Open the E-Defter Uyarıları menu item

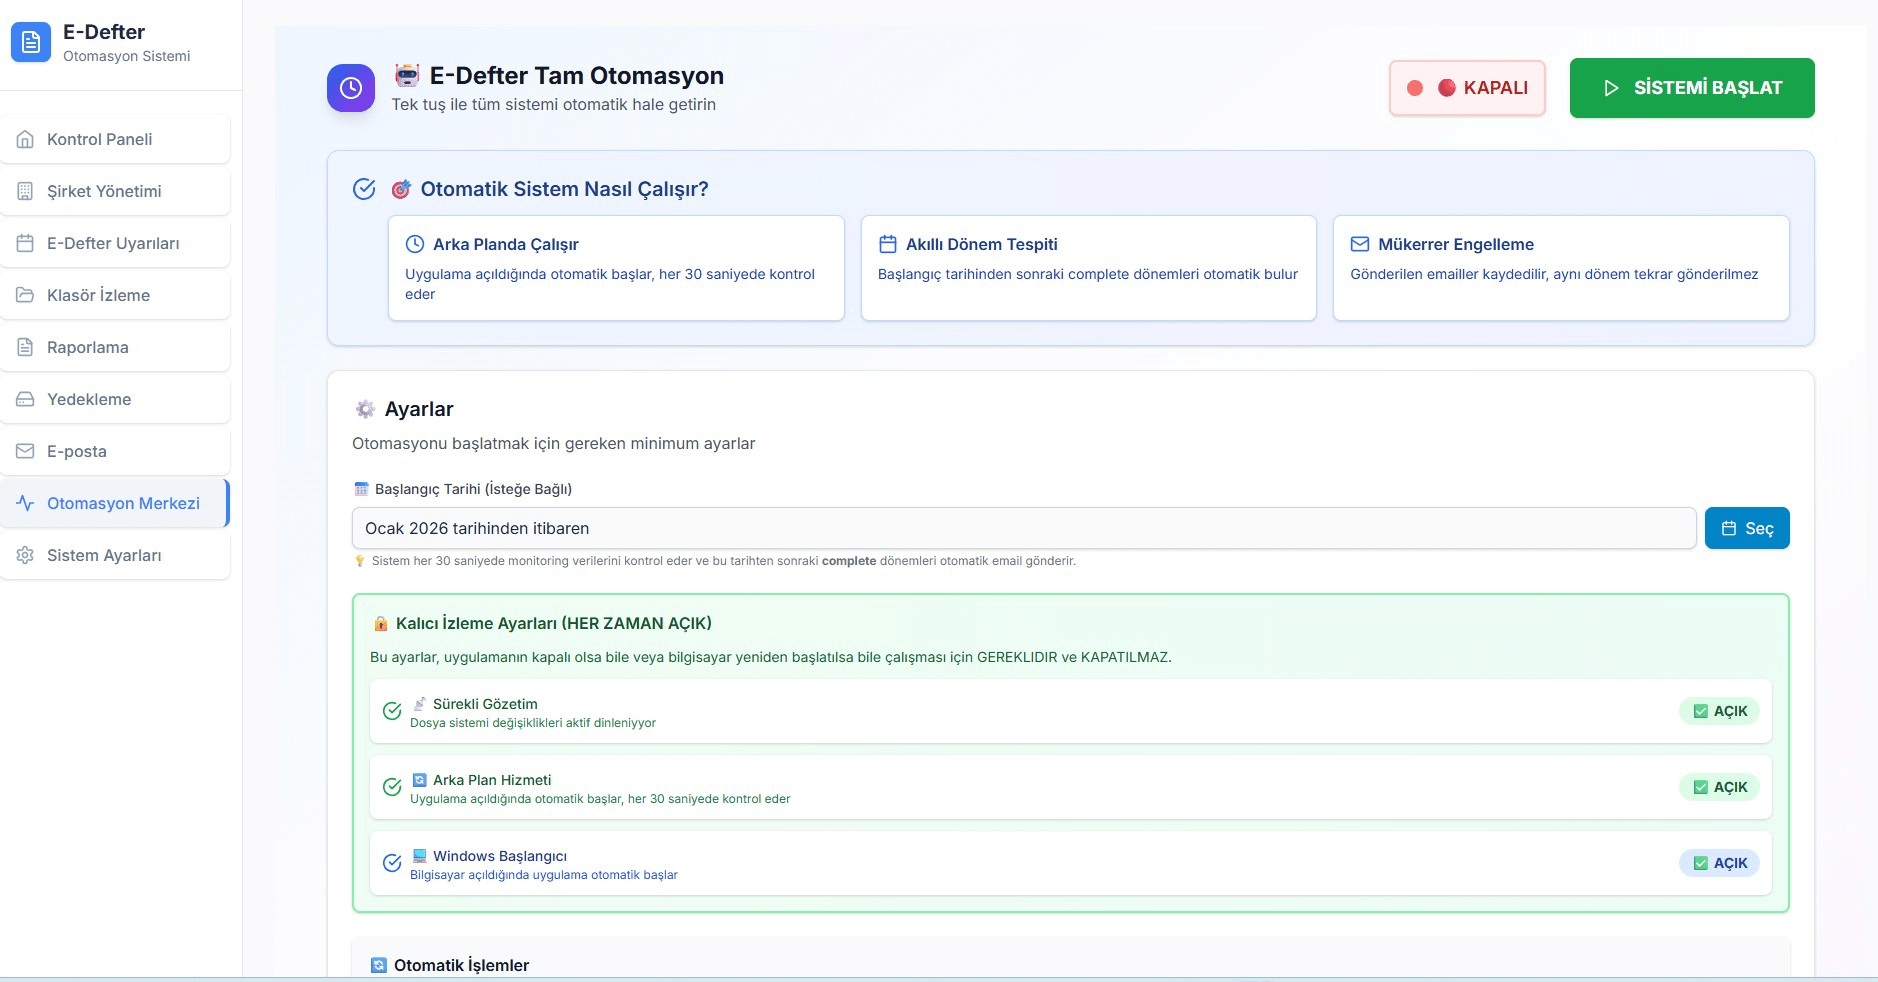(x=114, y=244)
